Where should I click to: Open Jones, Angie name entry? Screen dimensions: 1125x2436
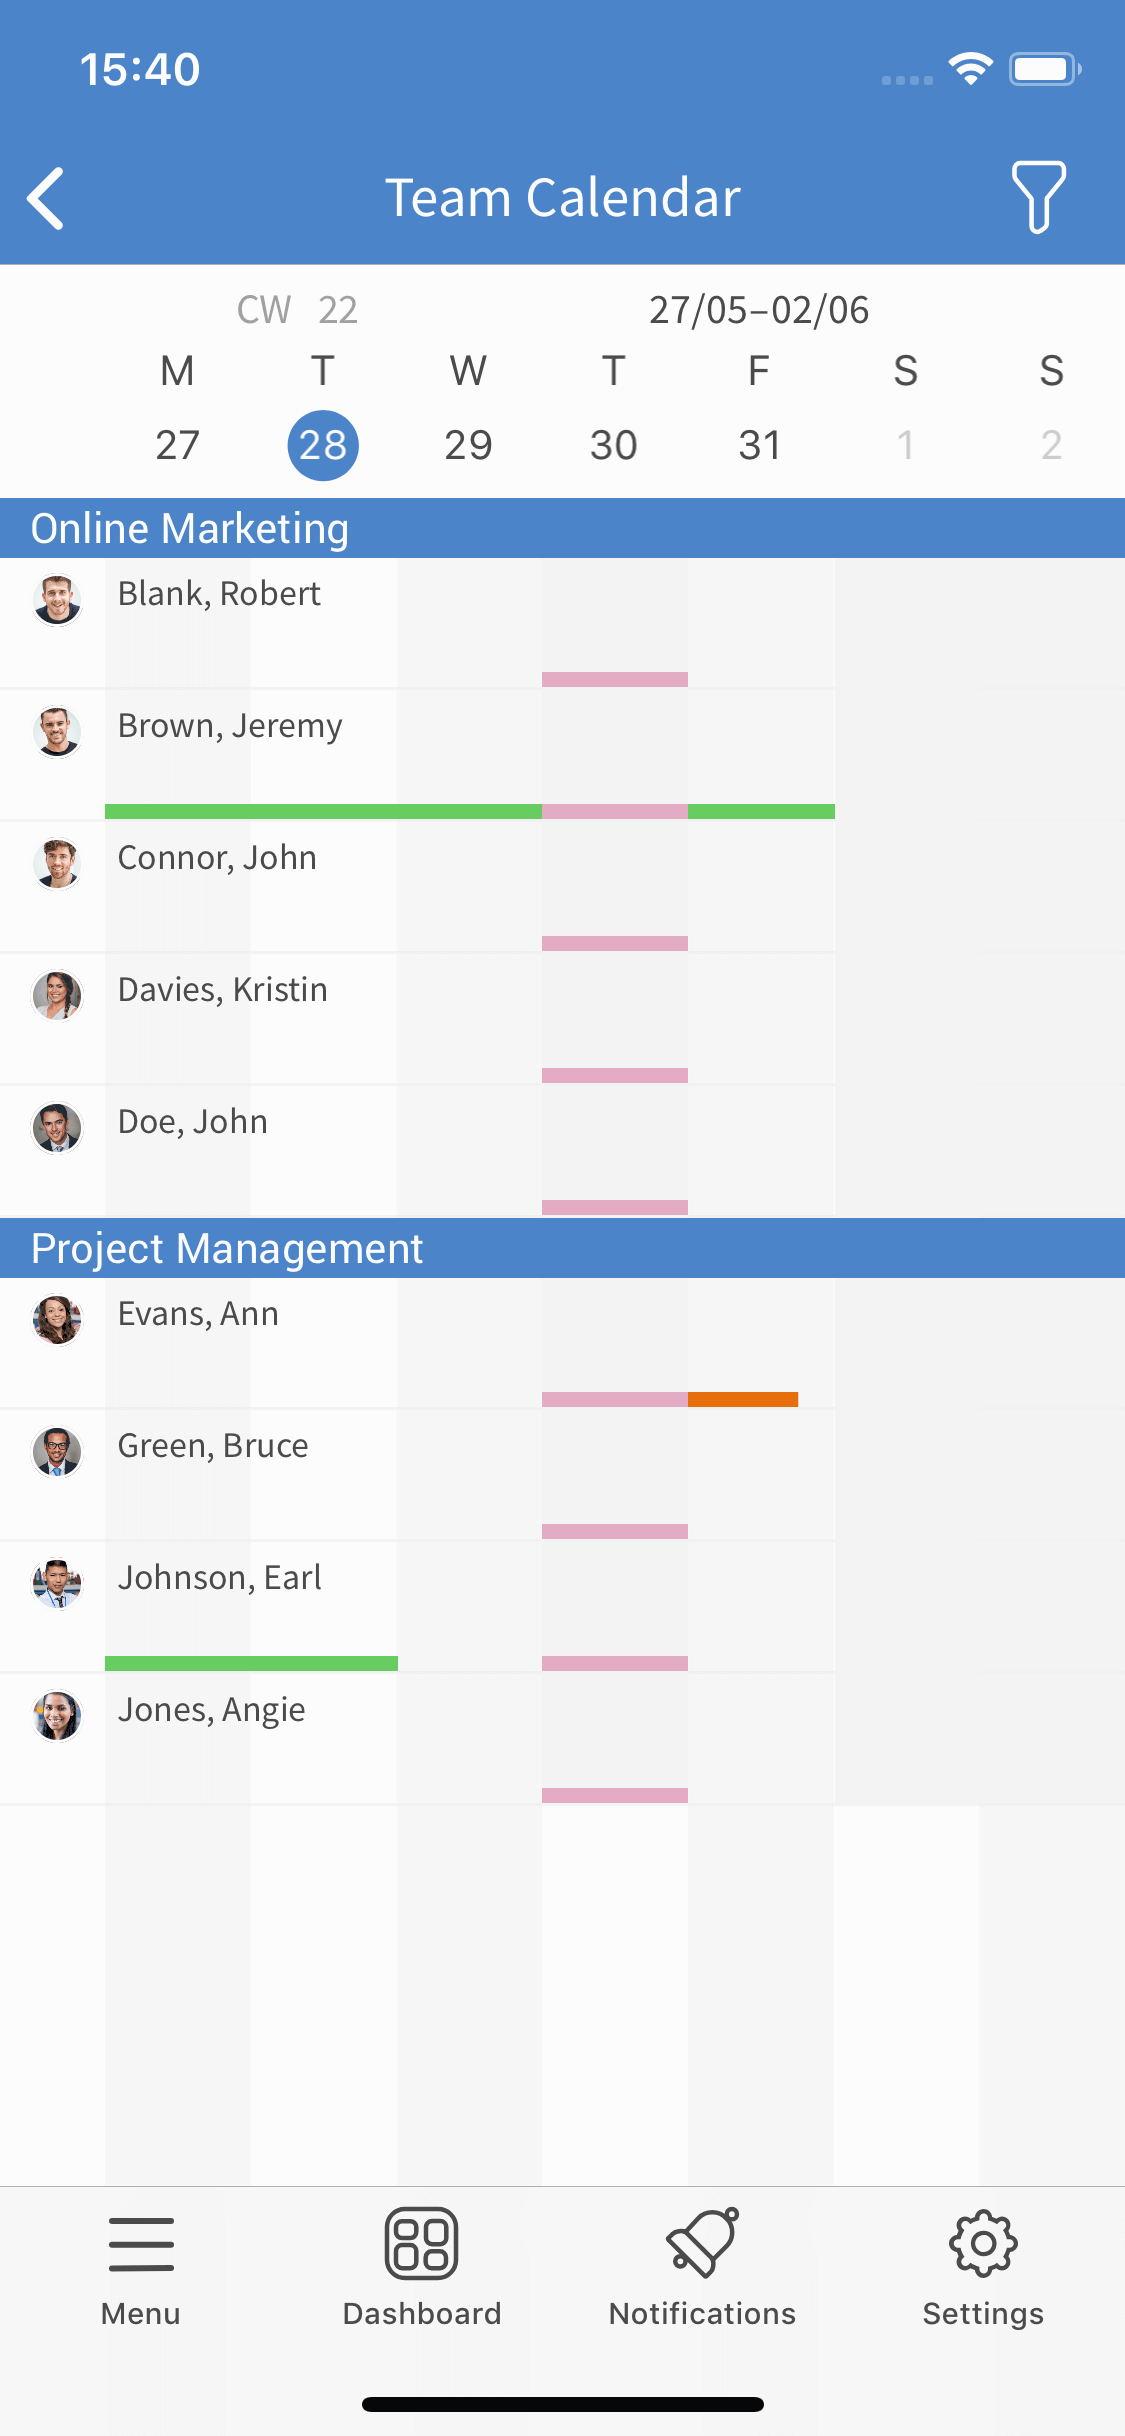point(211,1710)
